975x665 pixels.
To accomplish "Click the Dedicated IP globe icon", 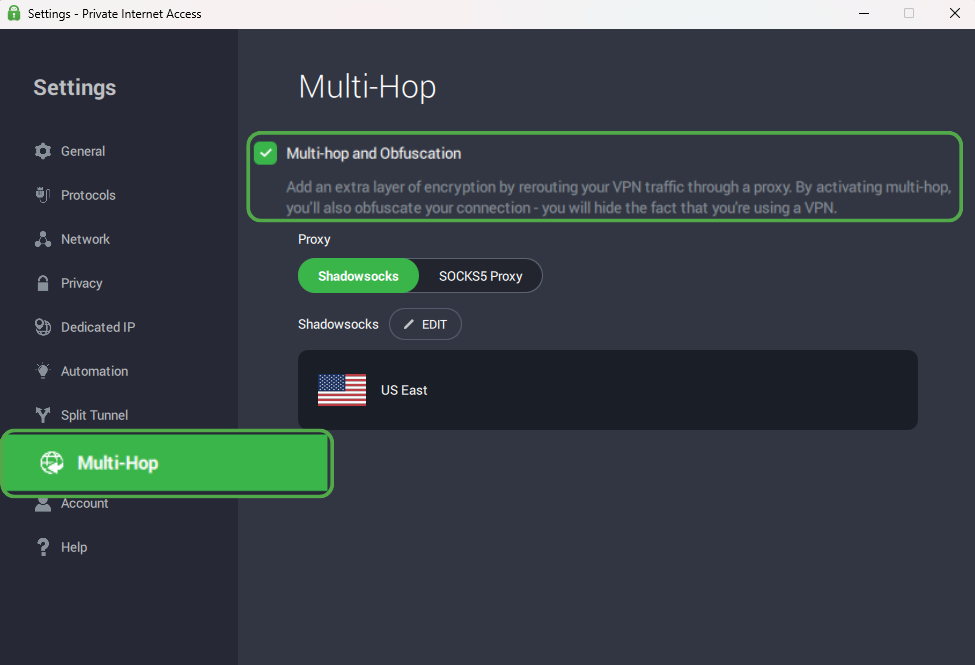I will (43, 327).
